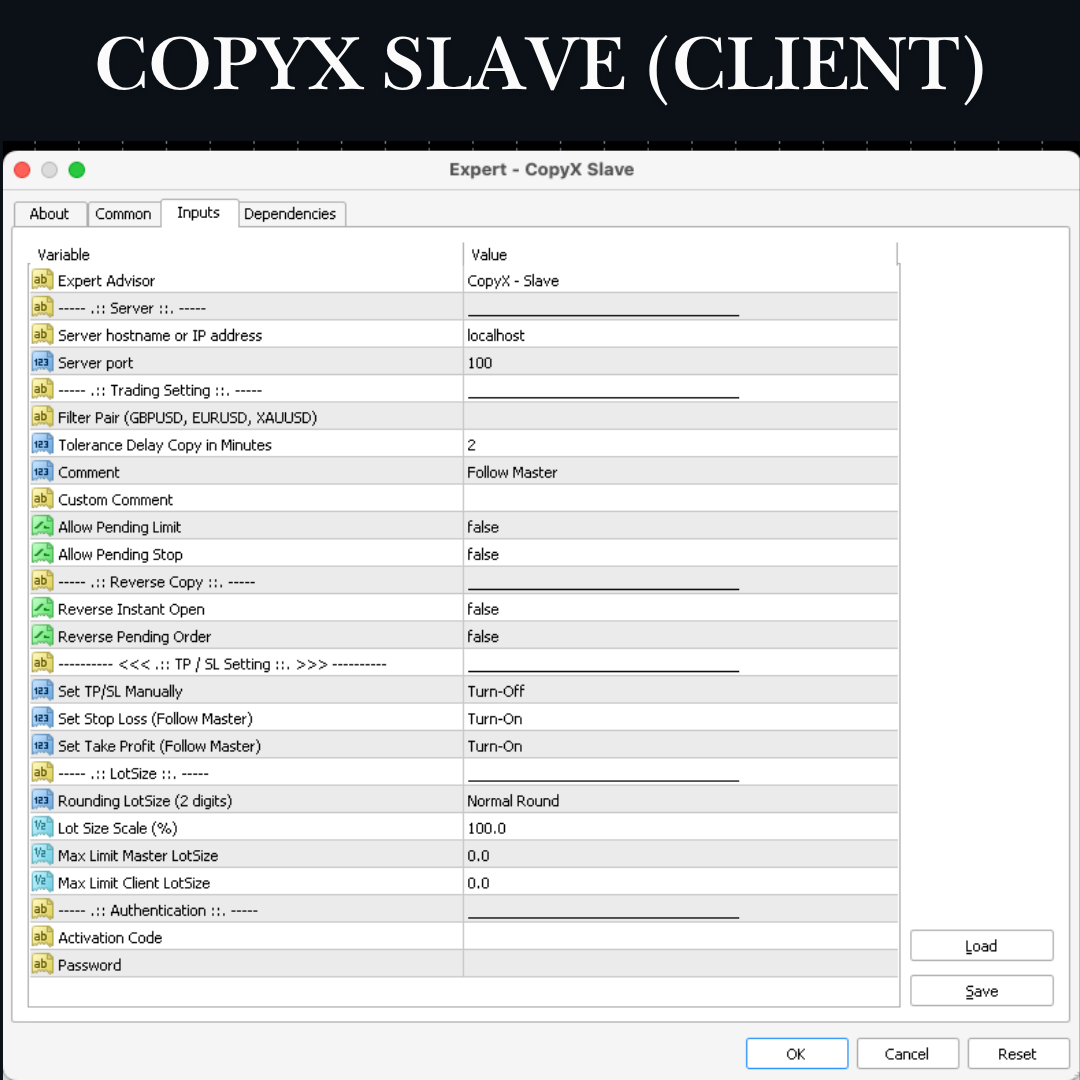
Task: Click the Server hostname localhost value field
Action: pyautogui.click(x=680, y=336)
